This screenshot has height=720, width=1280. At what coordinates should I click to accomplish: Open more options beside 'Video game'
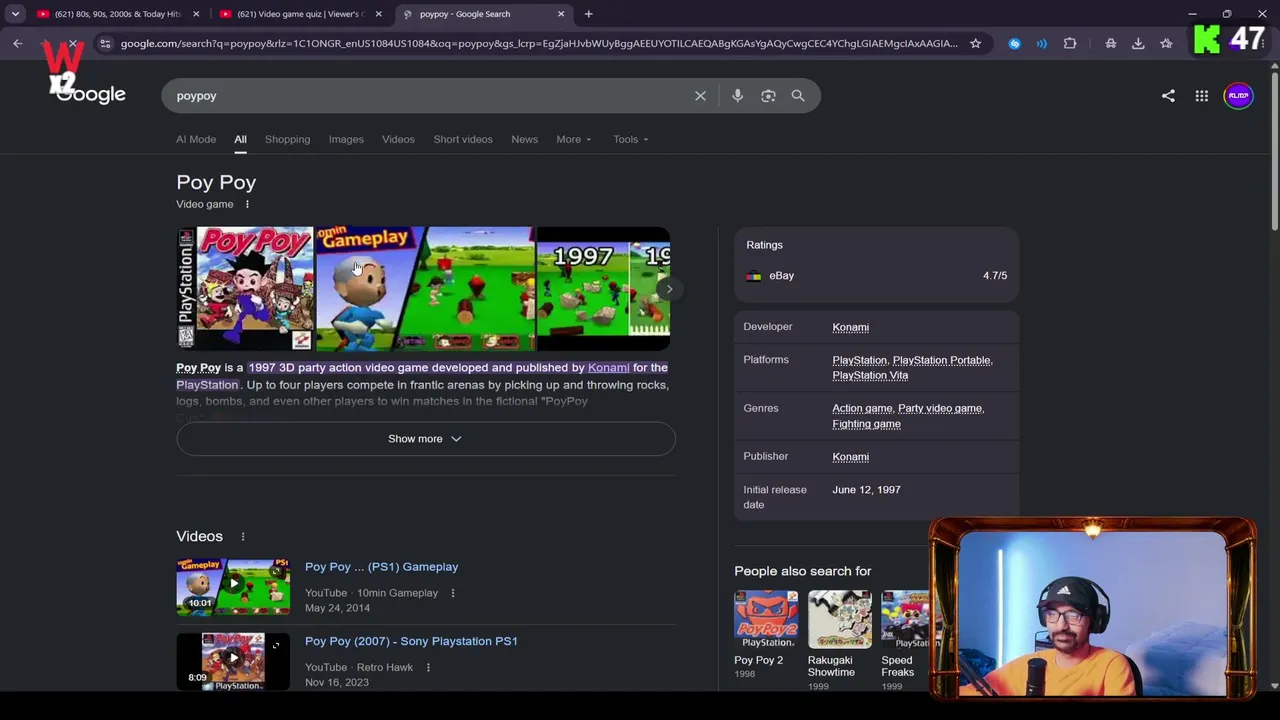coord(247,204)
